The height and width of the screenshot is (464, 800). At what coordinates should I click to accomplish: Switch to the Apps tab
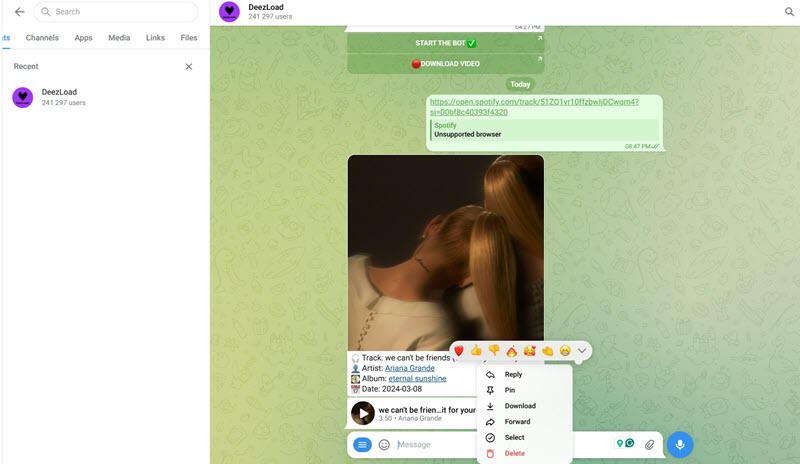[83, 38]
